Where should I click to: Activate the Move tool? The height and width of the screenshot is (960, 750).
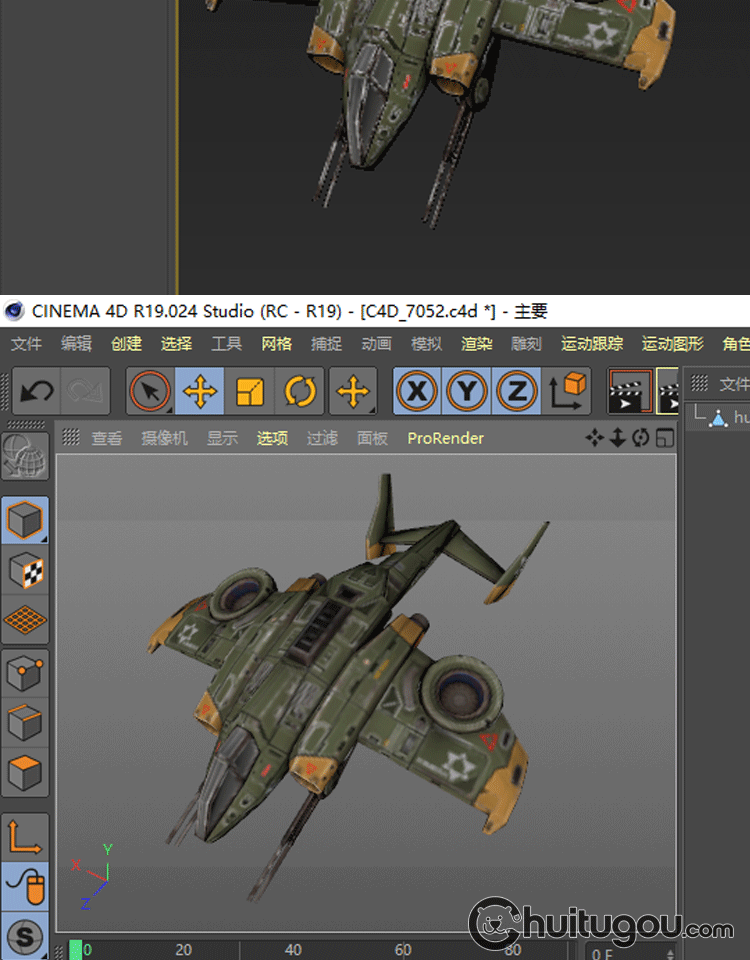(x=200, y=391)
